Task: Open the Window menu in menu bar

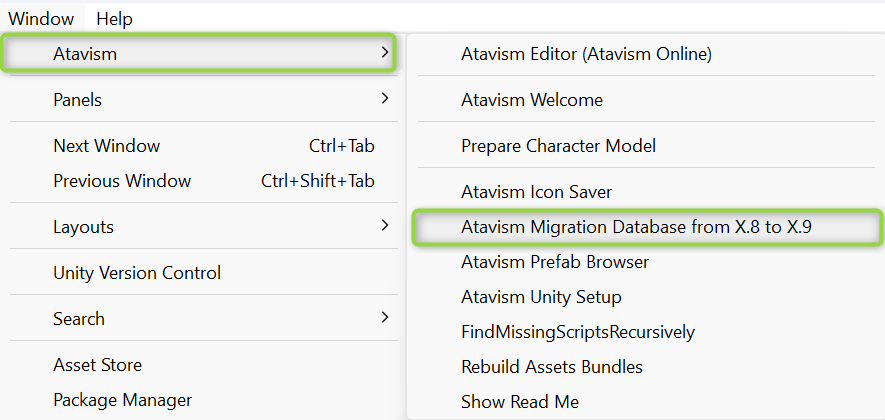Action: (x=41, y=19)
